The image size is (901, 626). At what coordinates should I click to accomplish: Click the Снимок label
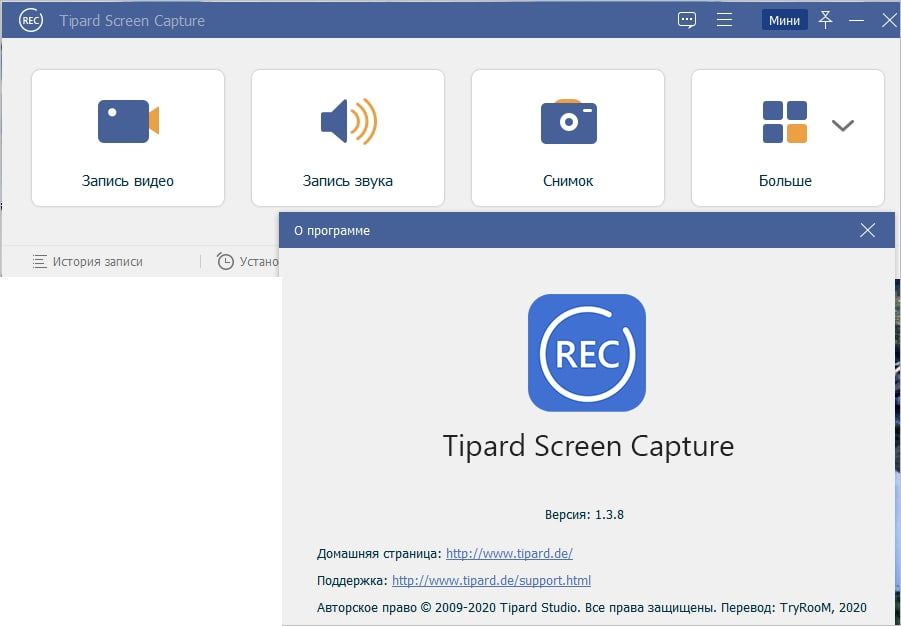click(x=568, y=180)
